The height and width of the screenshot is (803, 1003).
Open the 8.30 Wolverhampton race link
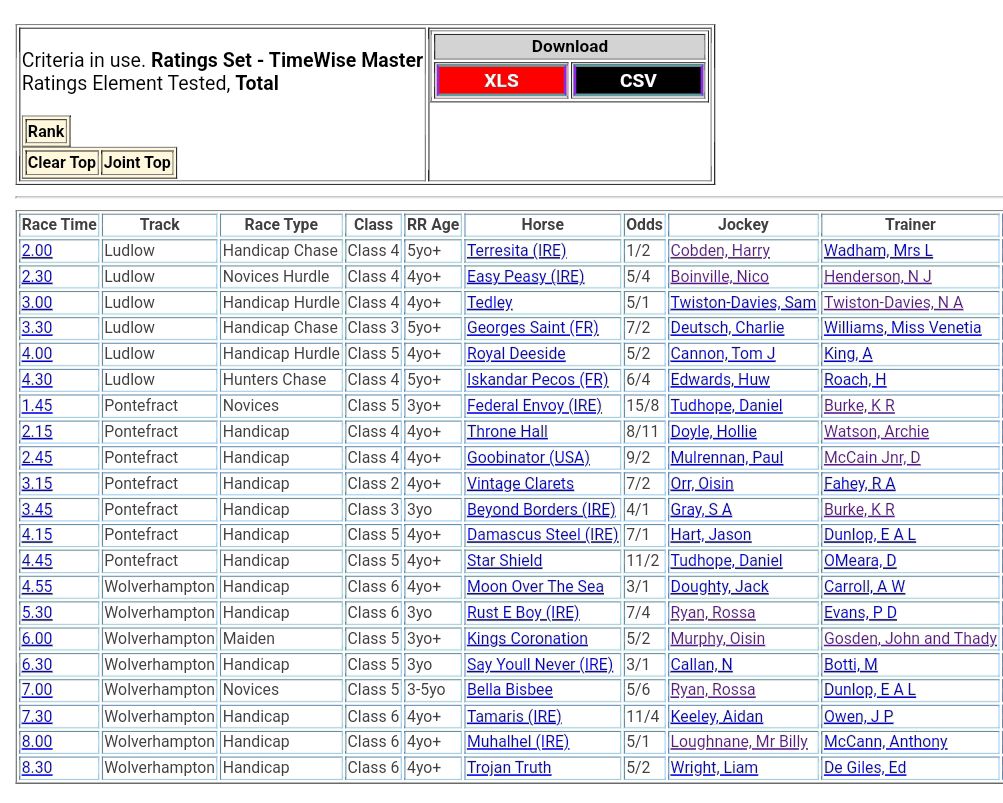click(37, 768)
